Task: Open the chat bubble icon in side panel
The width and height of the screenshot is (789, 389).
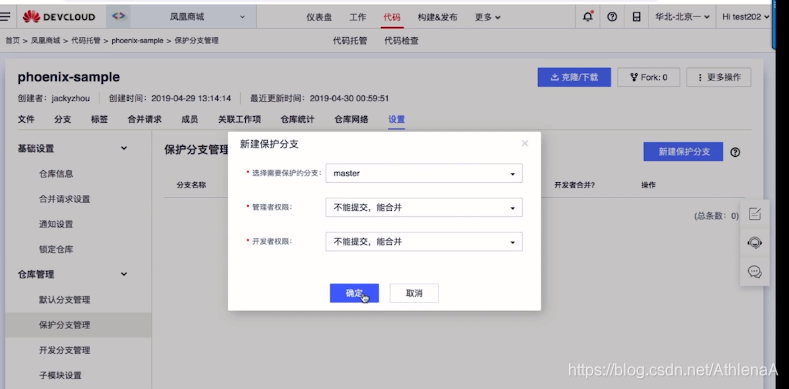Action: (x=754, y=272)
